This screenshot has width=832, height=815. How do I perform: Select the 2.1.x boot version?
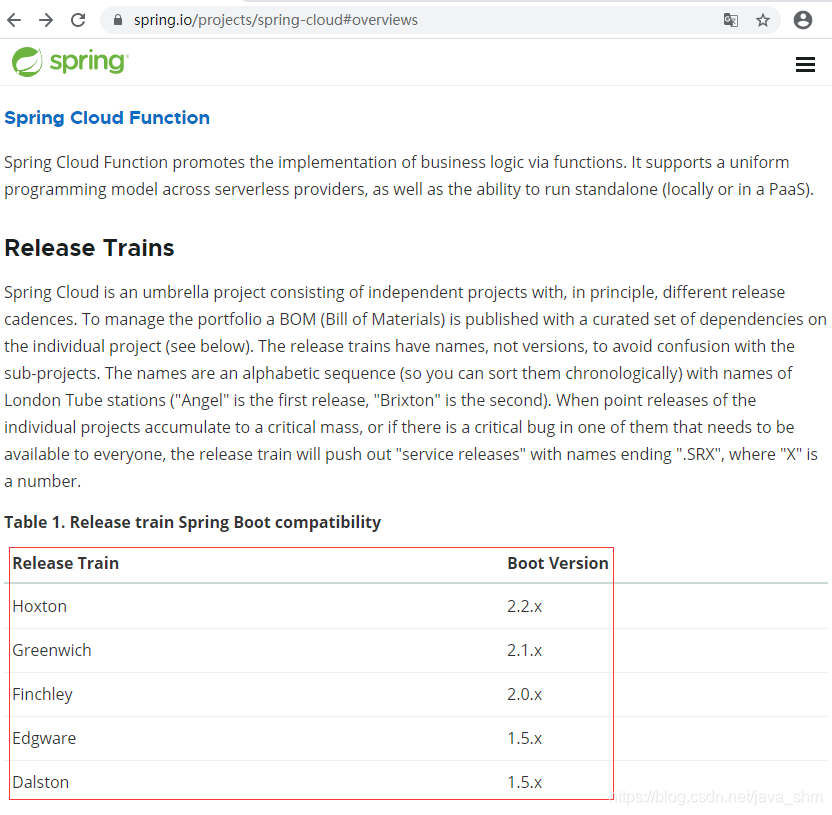[x=524, y=650]
